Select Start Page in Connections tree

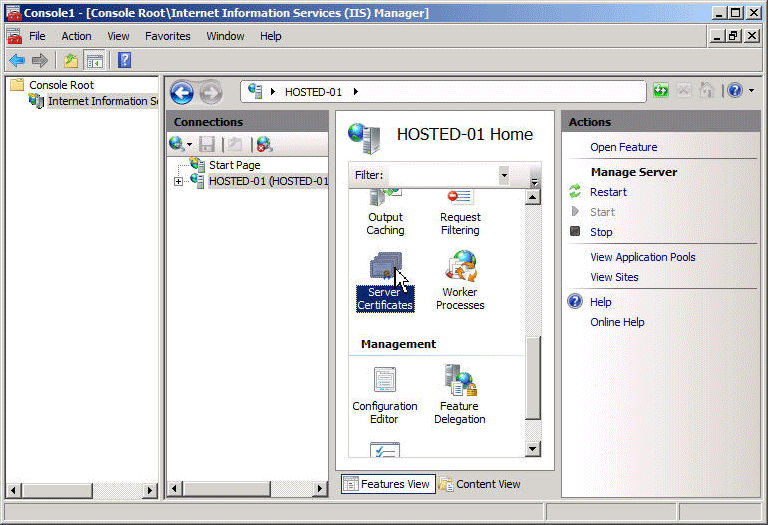(235, 165)
